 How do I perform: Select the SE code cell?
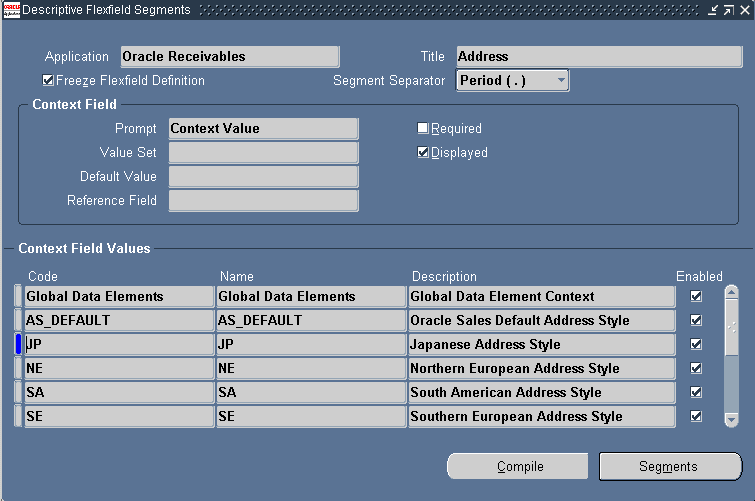tap(119, 417)
